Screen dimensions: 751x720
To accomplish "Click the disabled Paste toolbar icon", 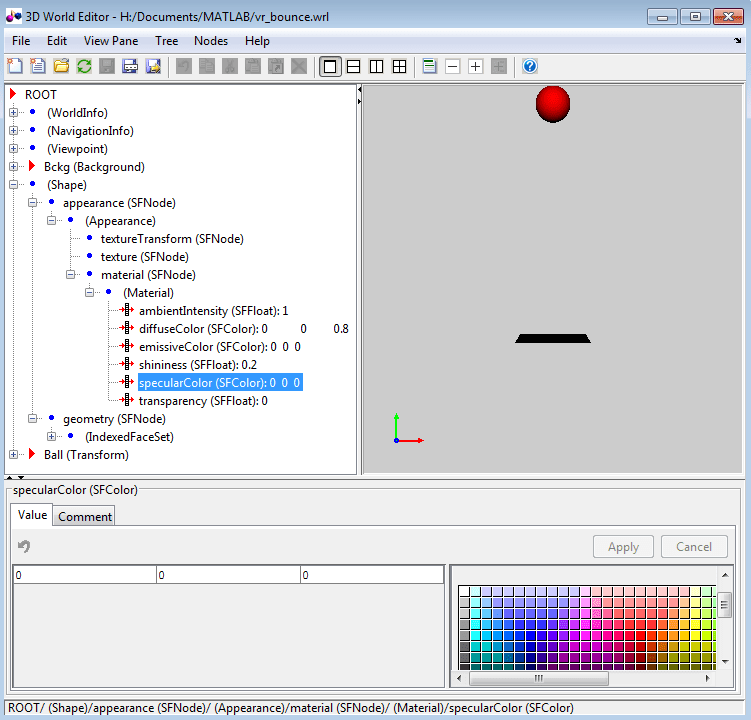I will pyautogui.click(x=253, y=66).
